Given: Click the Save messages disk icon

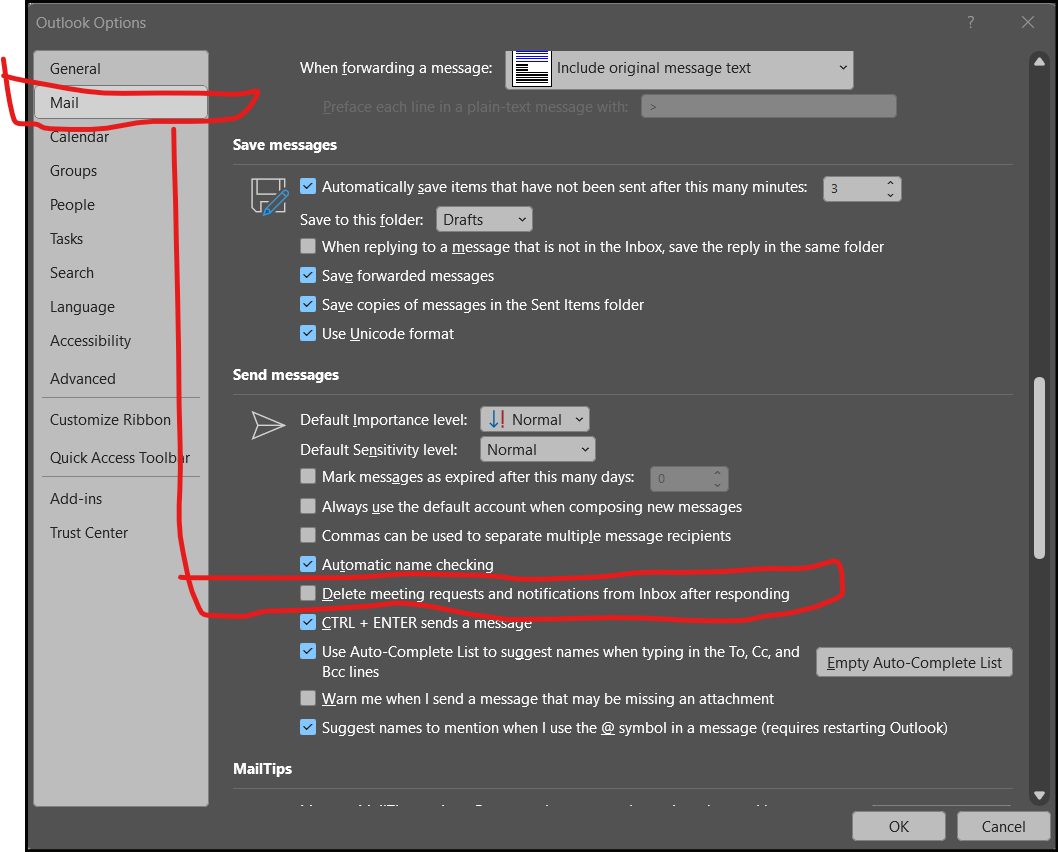Looking at the screenshot, I should (x=269, y=196).
